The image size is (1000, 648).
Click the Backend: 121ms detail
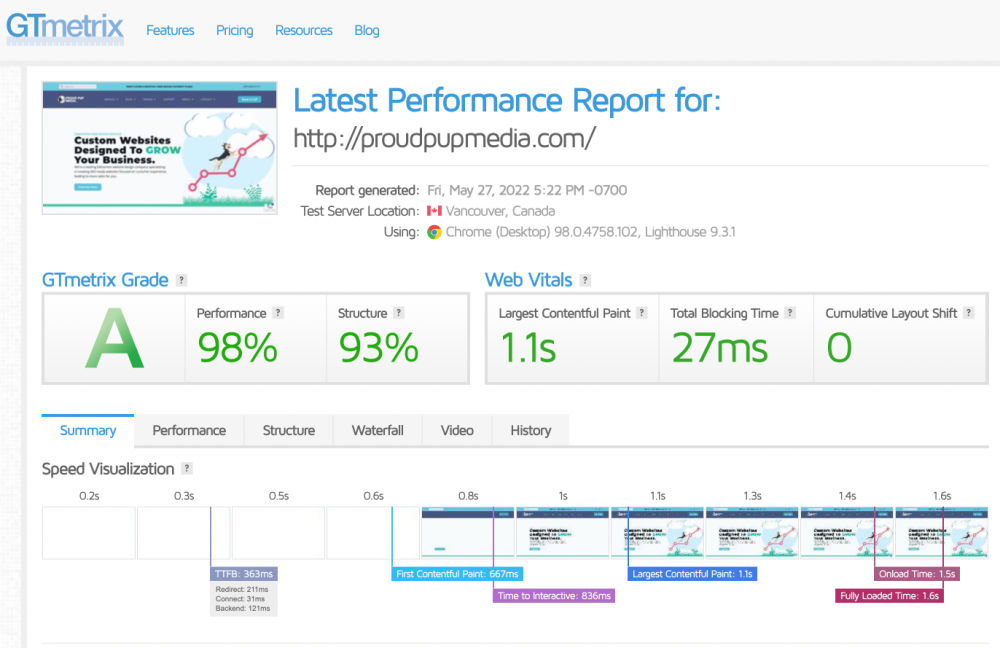click(242, 608)
